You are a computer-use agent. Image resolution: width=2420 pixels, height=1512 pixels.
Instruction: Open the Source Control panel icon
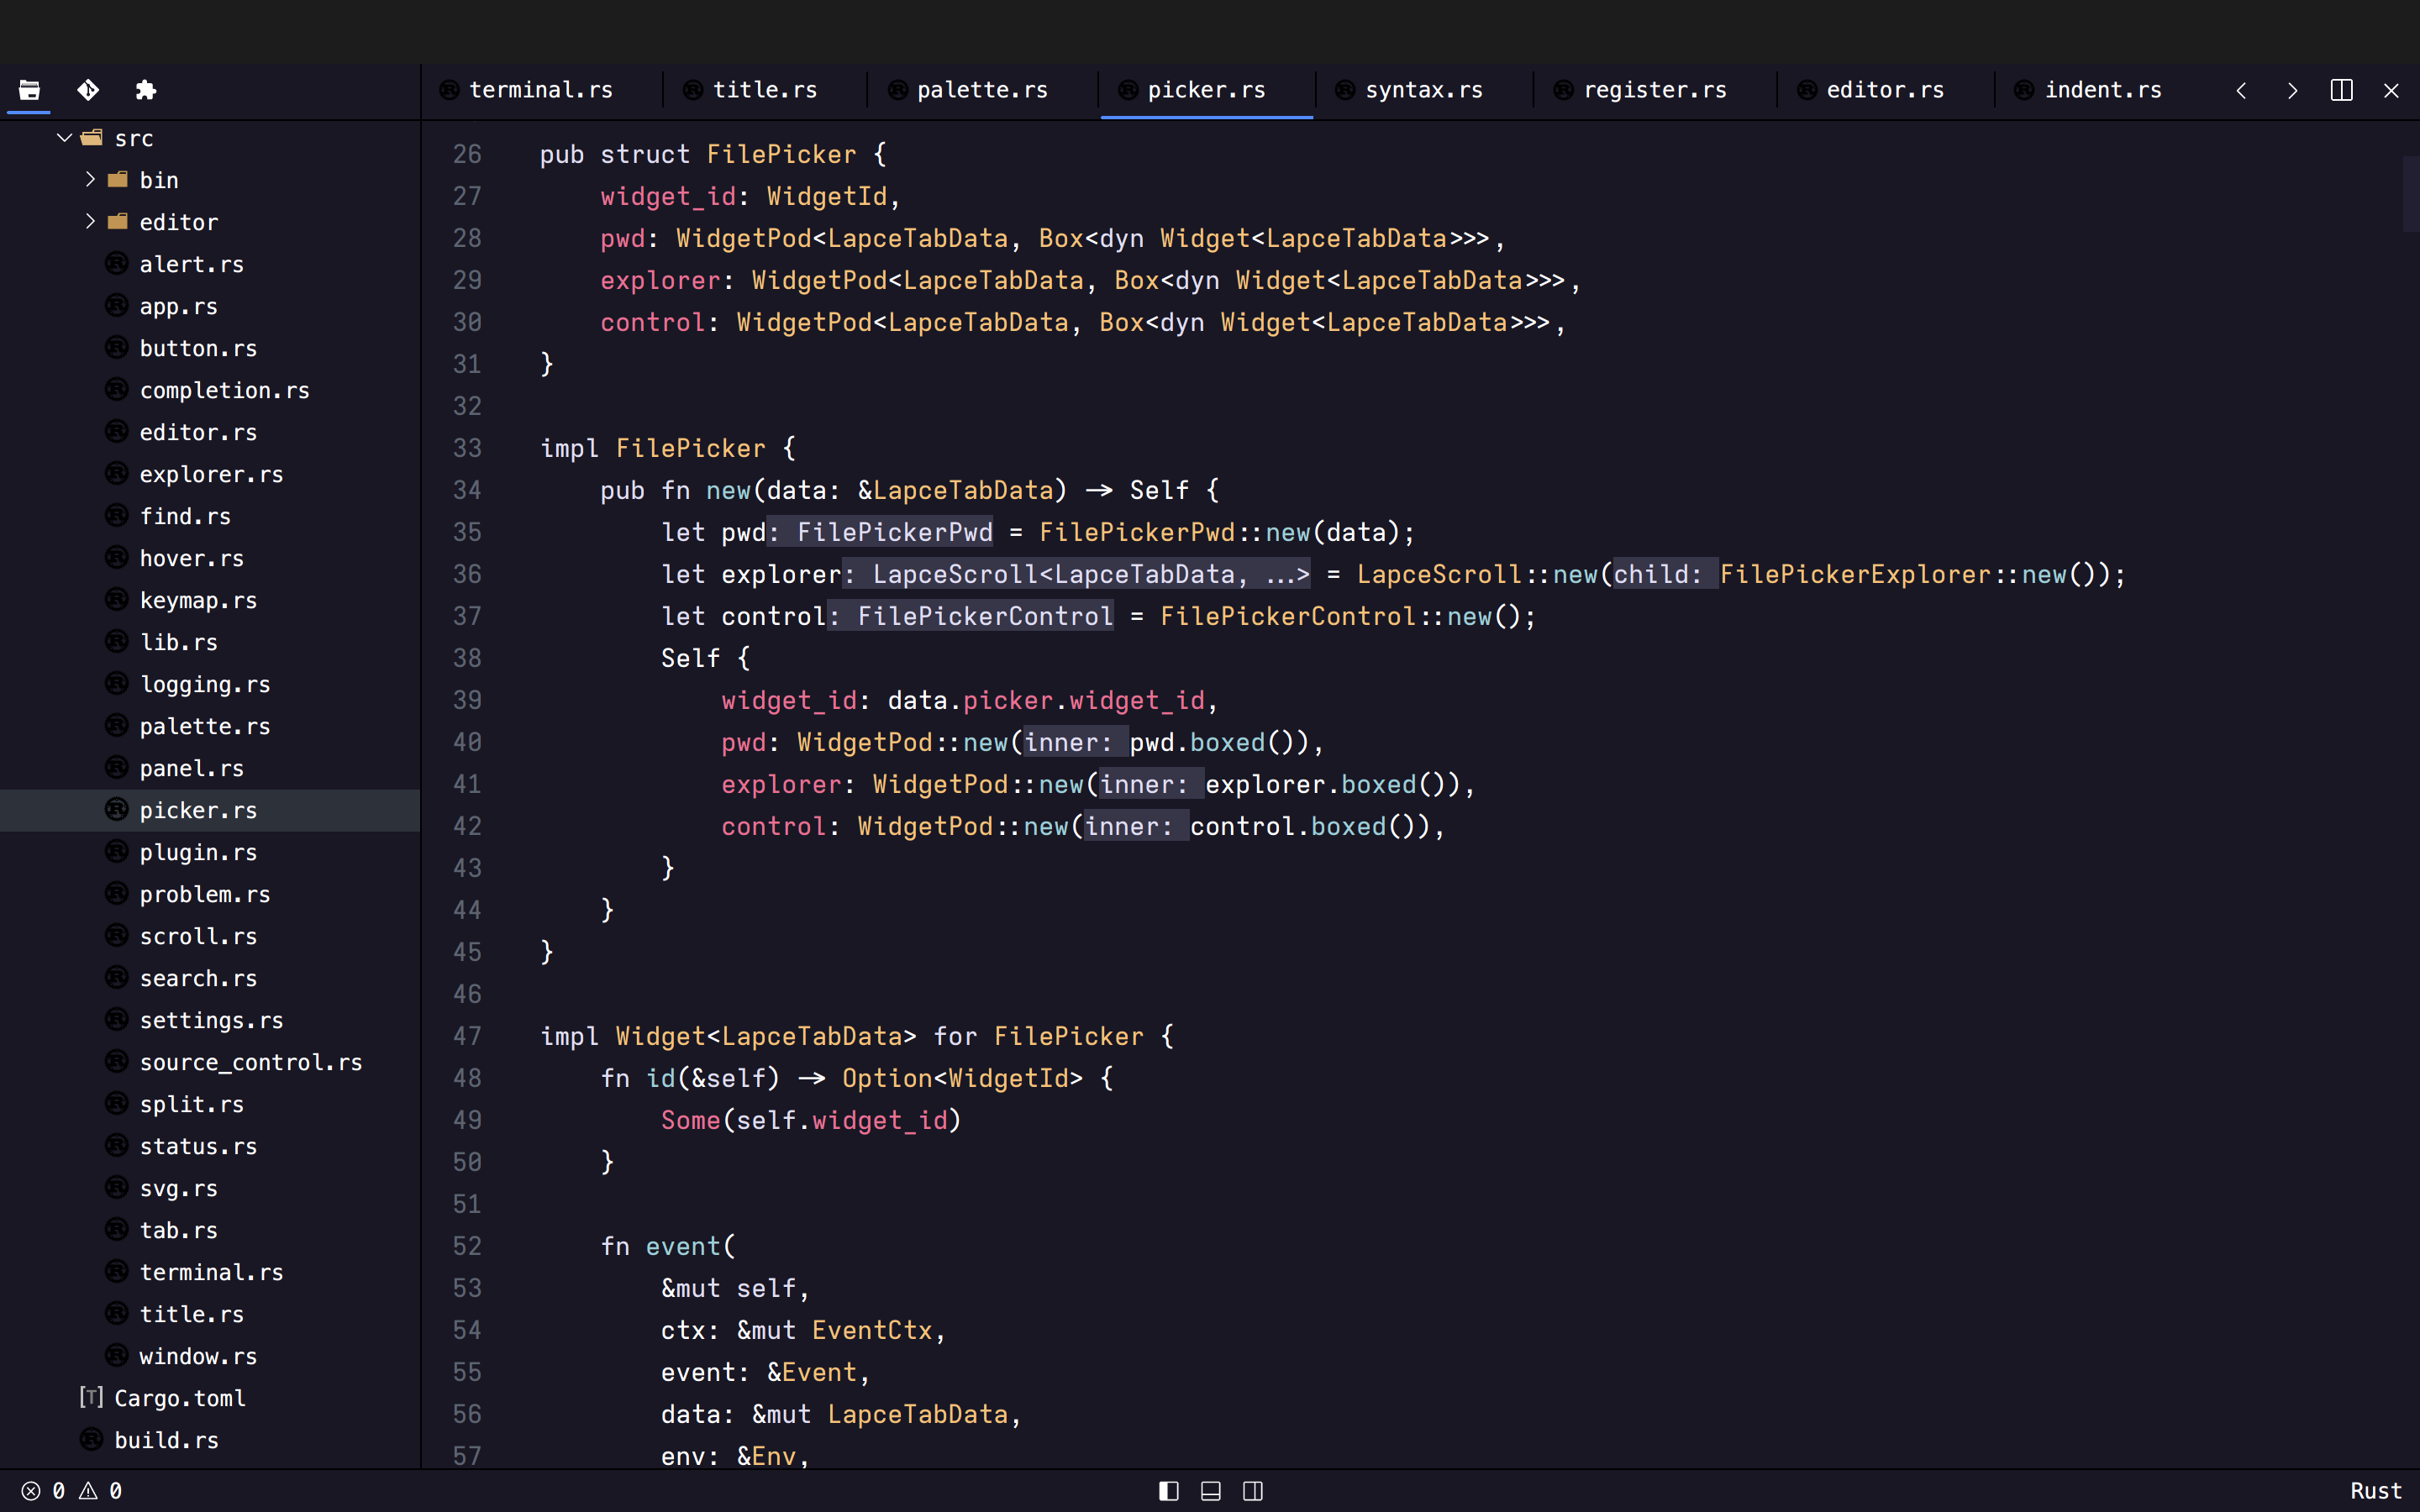point(88,90)
